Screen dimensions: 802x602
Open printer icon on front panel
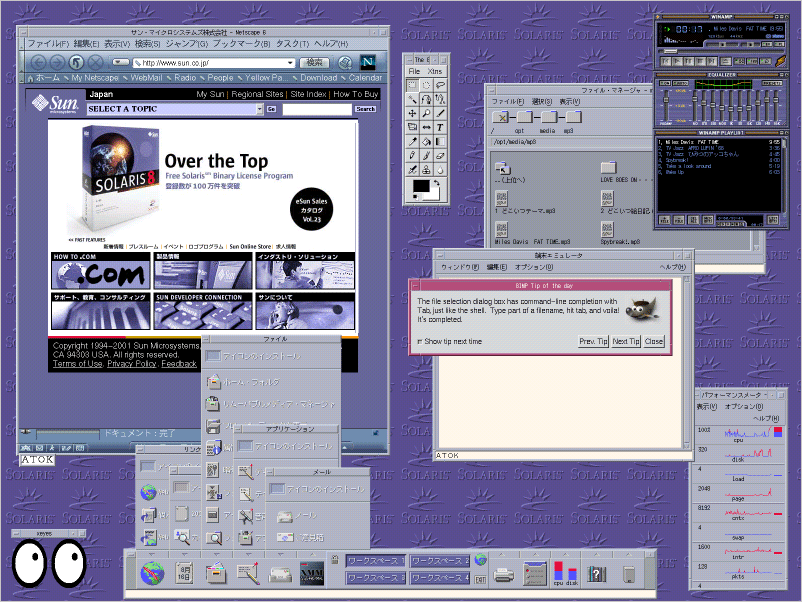click(x=503, y=575)
